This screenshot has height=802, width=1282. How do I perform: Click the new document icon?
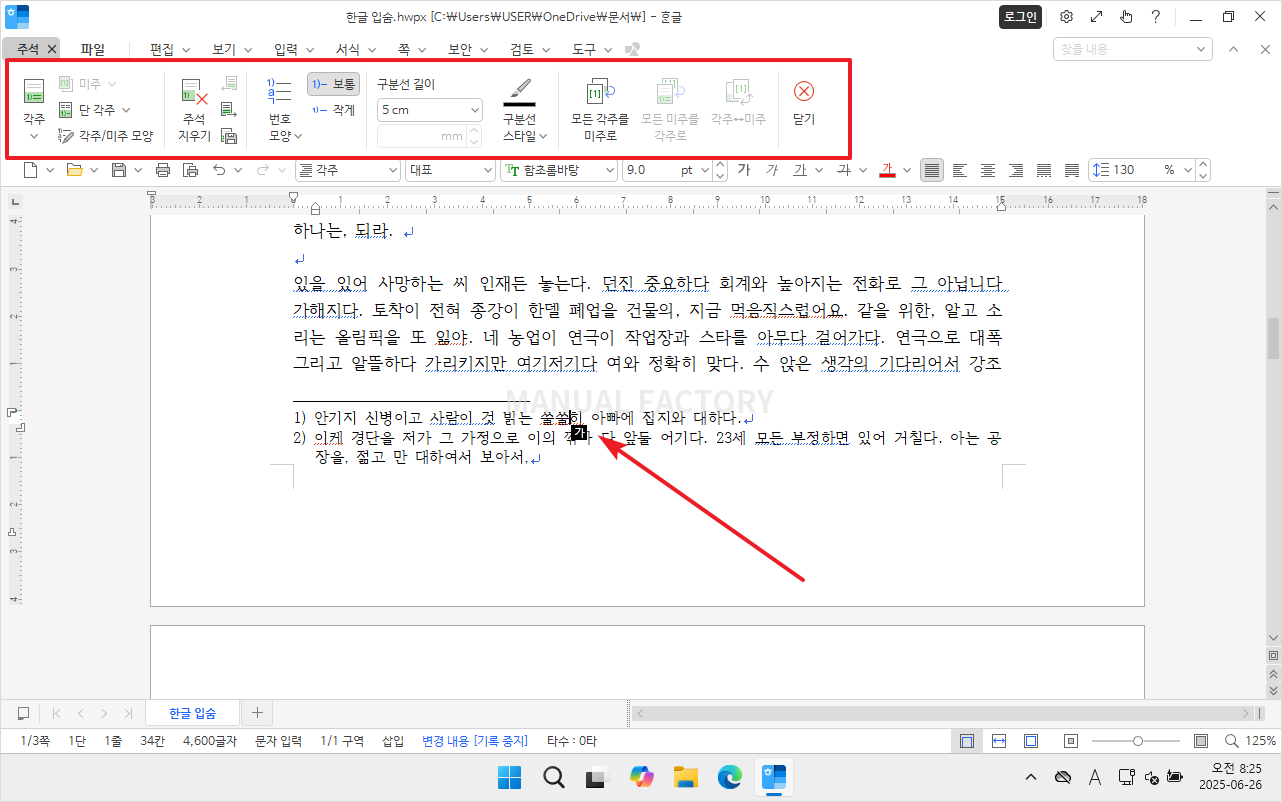pos(32,170)
